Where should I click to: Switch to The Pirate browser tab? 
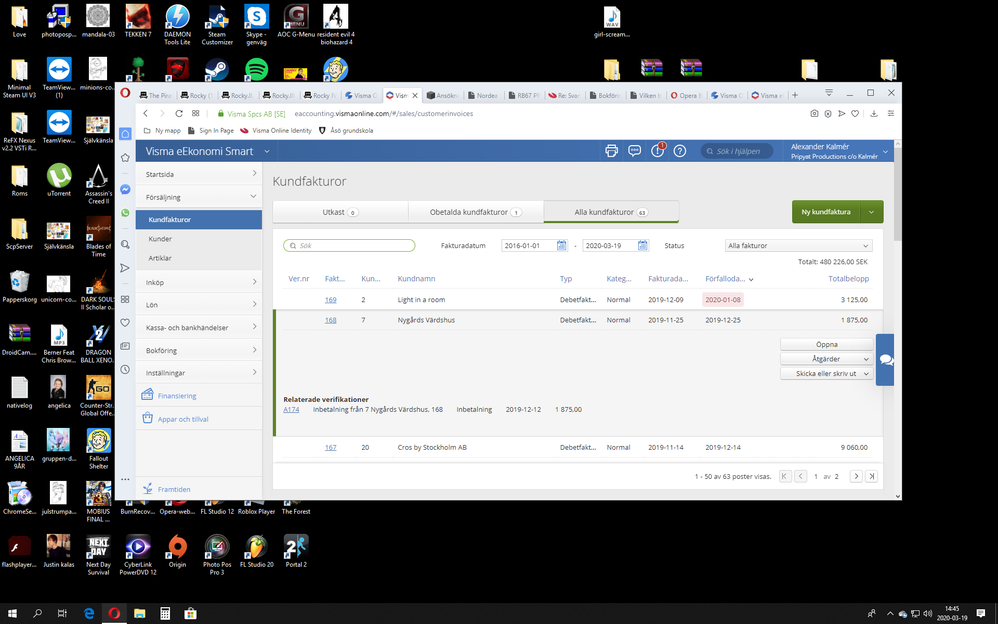[155, 96]
